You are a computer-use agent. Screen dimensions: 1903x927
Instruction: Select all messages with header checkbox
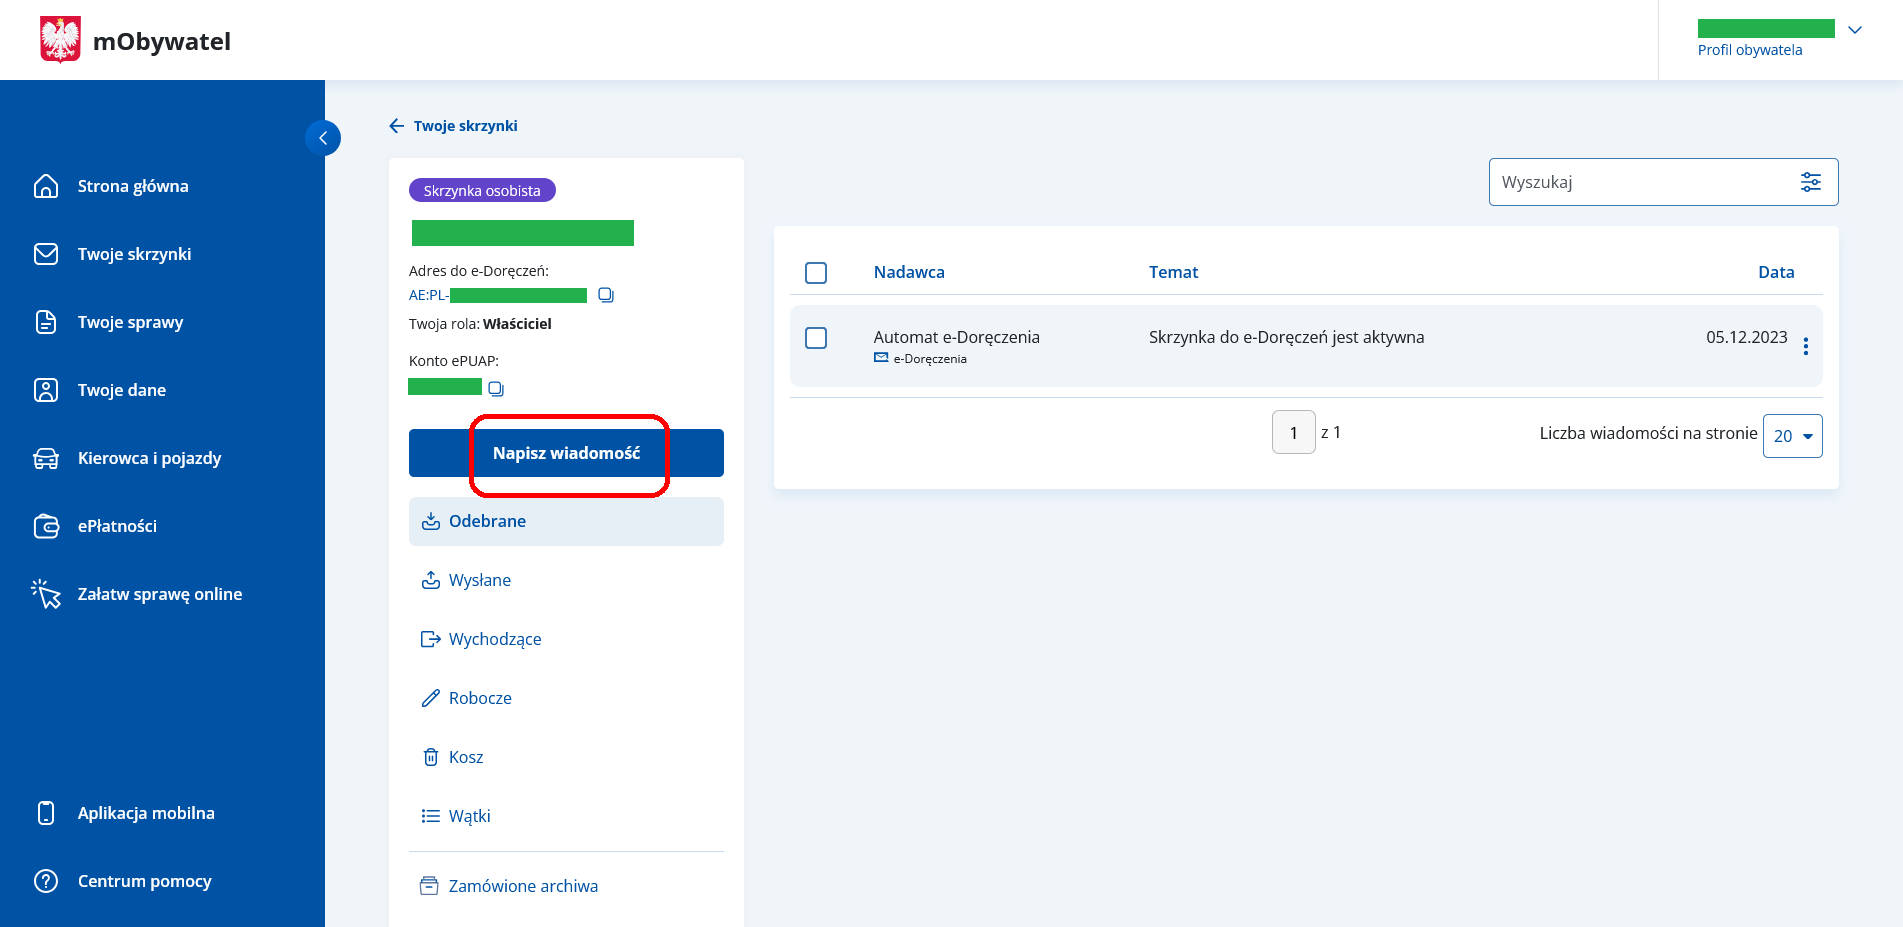[816, 273]
